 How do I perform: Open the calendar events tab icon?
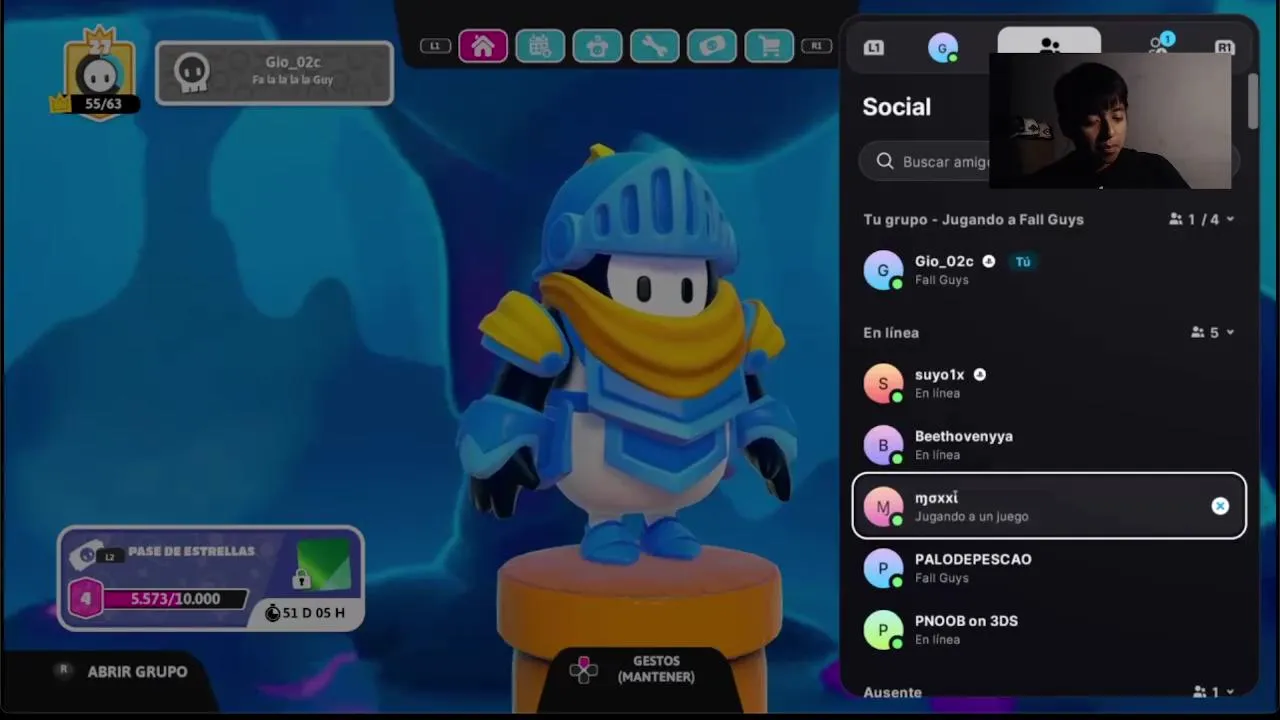(x=540, y=46)
